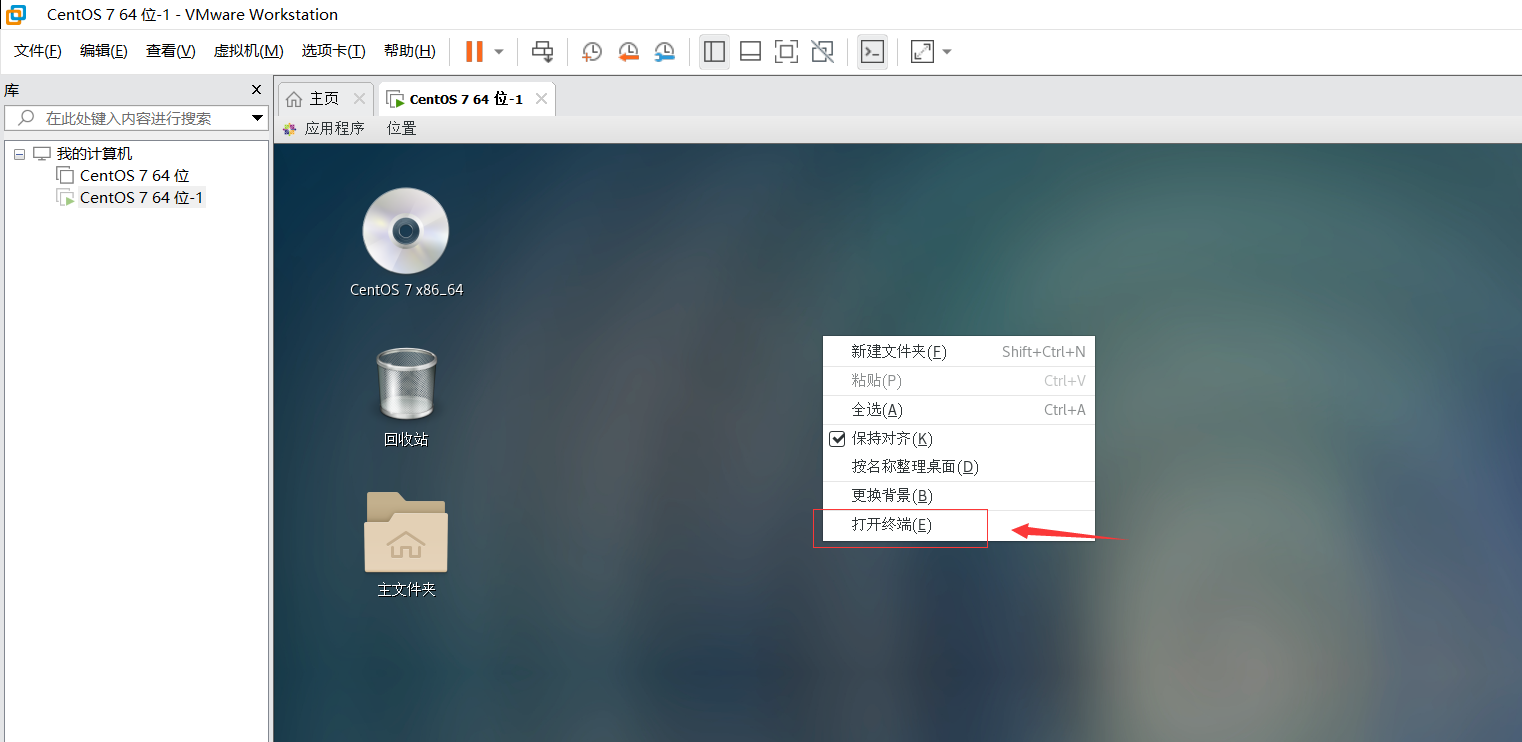Click the 应用程序 menu in the guest

334,128
